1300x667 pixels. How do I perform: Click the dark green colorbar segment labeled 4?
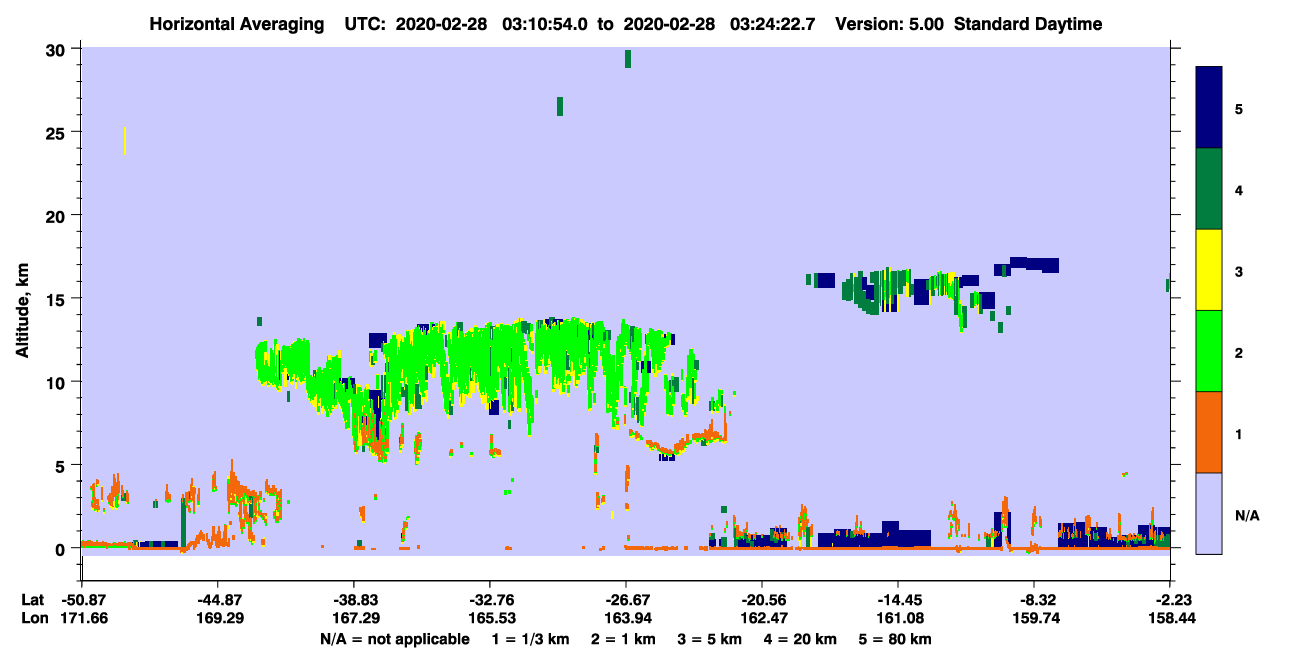coord(1209,189)
